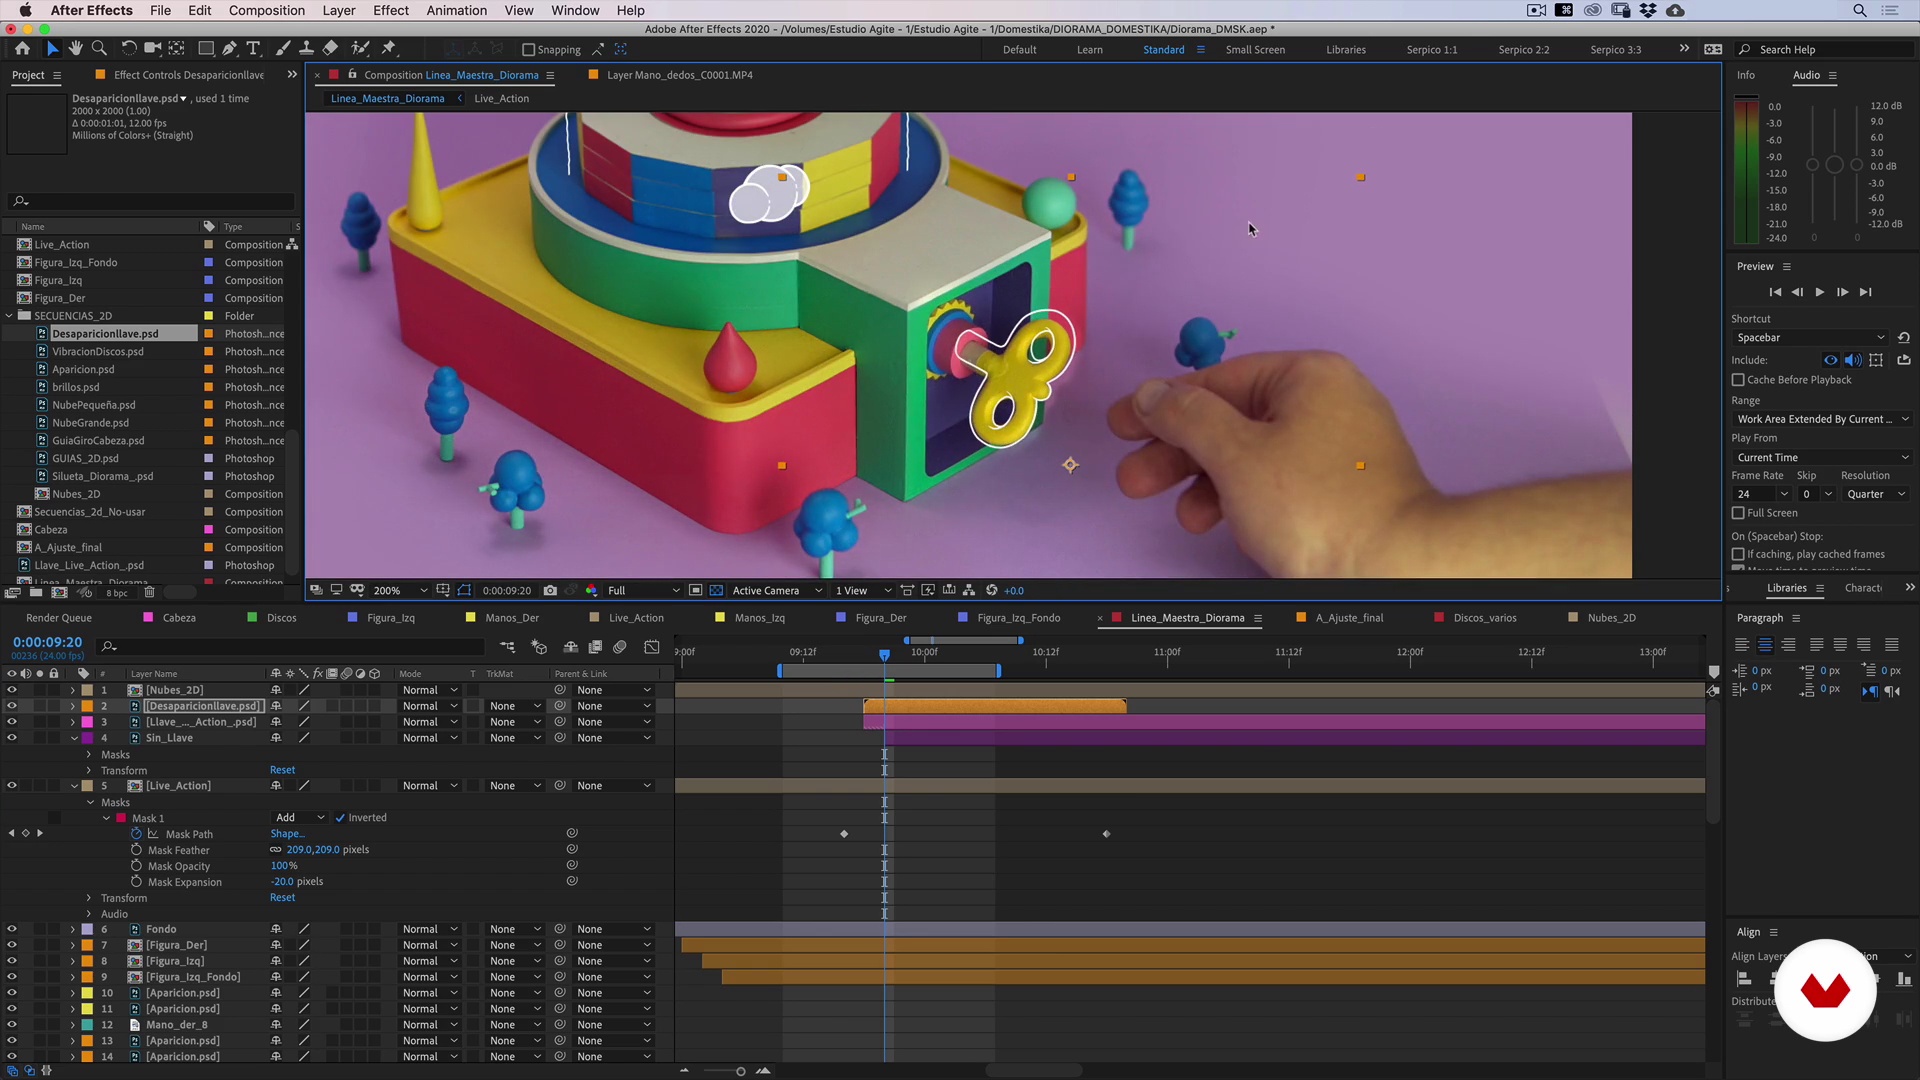Click the current time 0:00:09:20 field
The height and width of the screenshot is (1080, 1920).
(47, 642)
